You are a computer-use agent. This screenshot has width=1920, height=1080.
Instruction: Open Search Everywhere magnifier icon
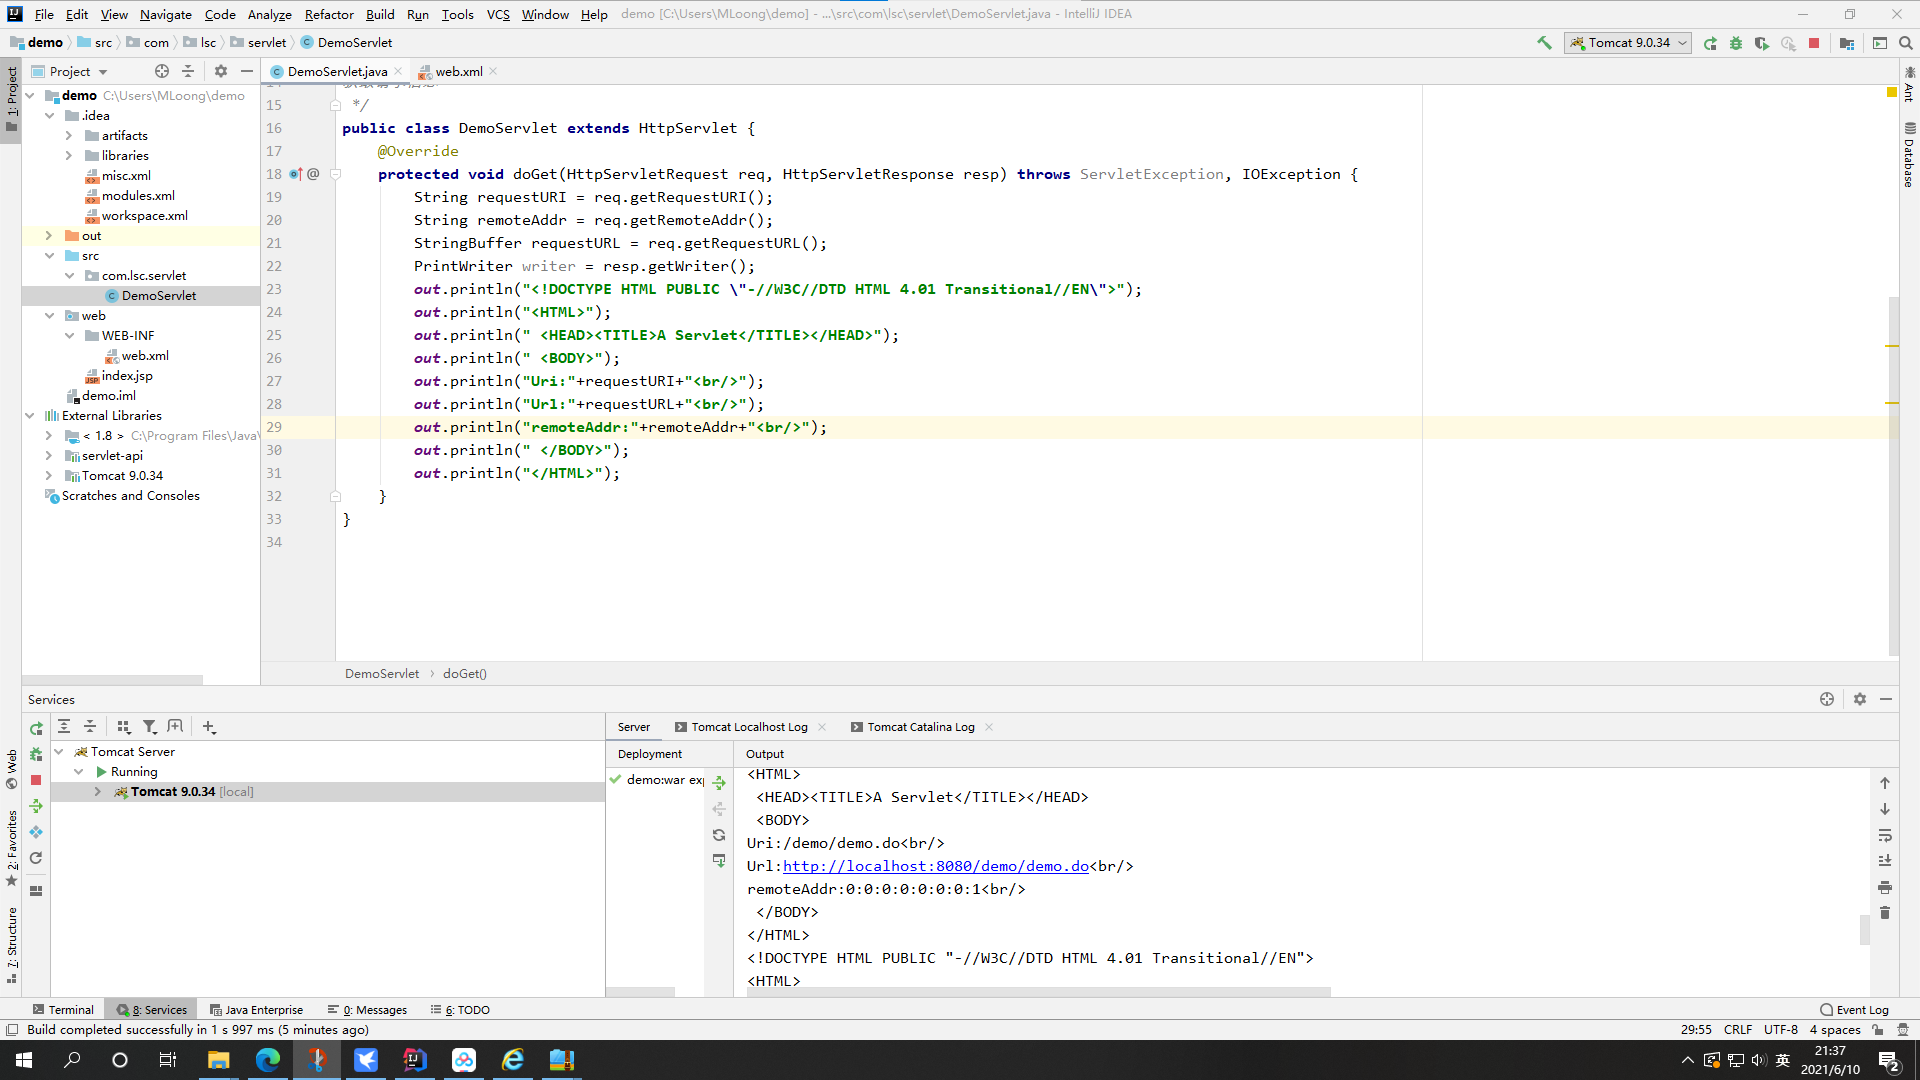click(x=1906, y=43)
